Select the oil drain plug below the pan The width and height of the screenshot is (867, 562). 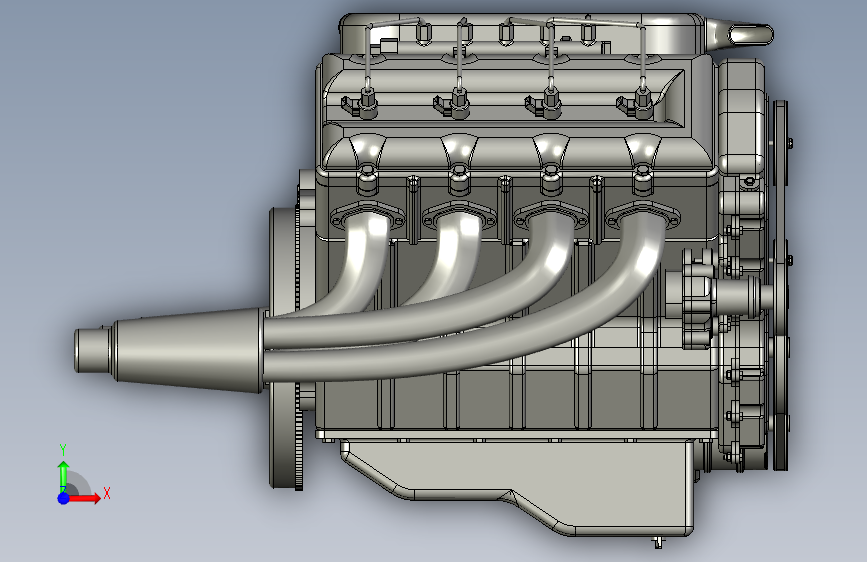(657, 542)
